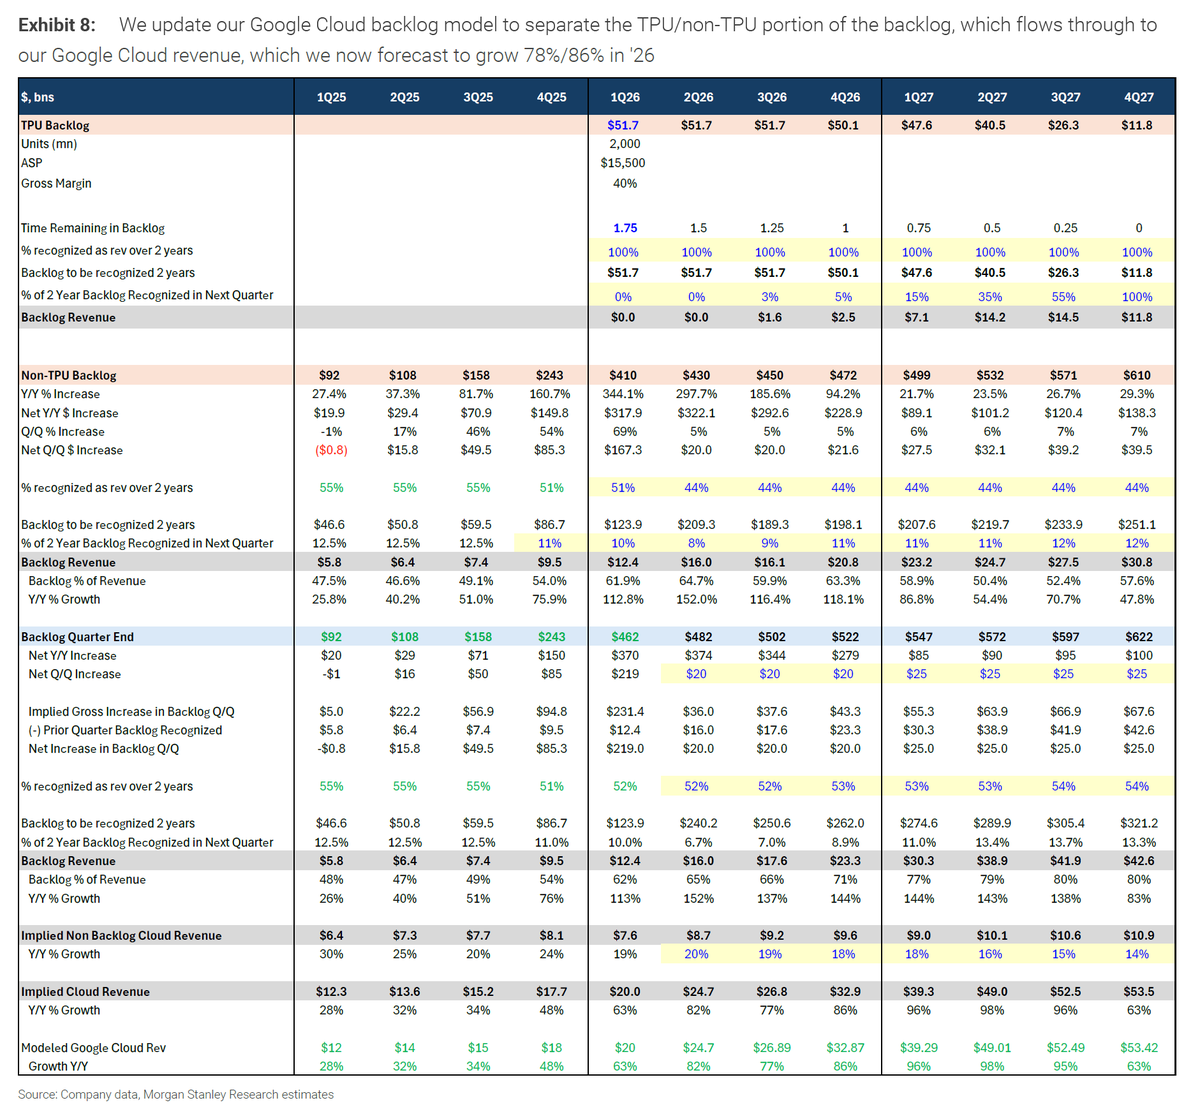1200x1112 pixels.
Task: Select the 'Units (mn)' row label
Action: [49, 144]
